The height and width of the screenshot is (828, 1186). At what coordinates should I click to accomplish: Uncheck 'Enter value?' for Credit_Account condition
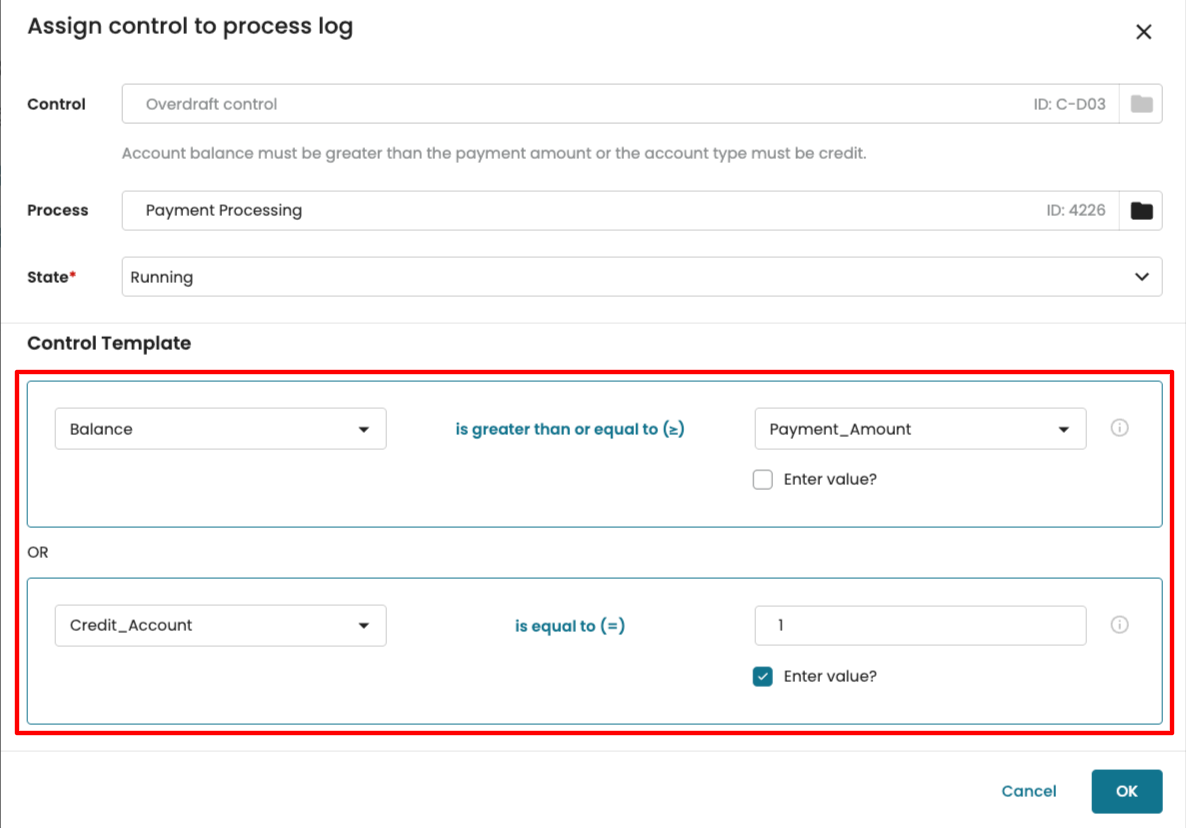[763, 677]
